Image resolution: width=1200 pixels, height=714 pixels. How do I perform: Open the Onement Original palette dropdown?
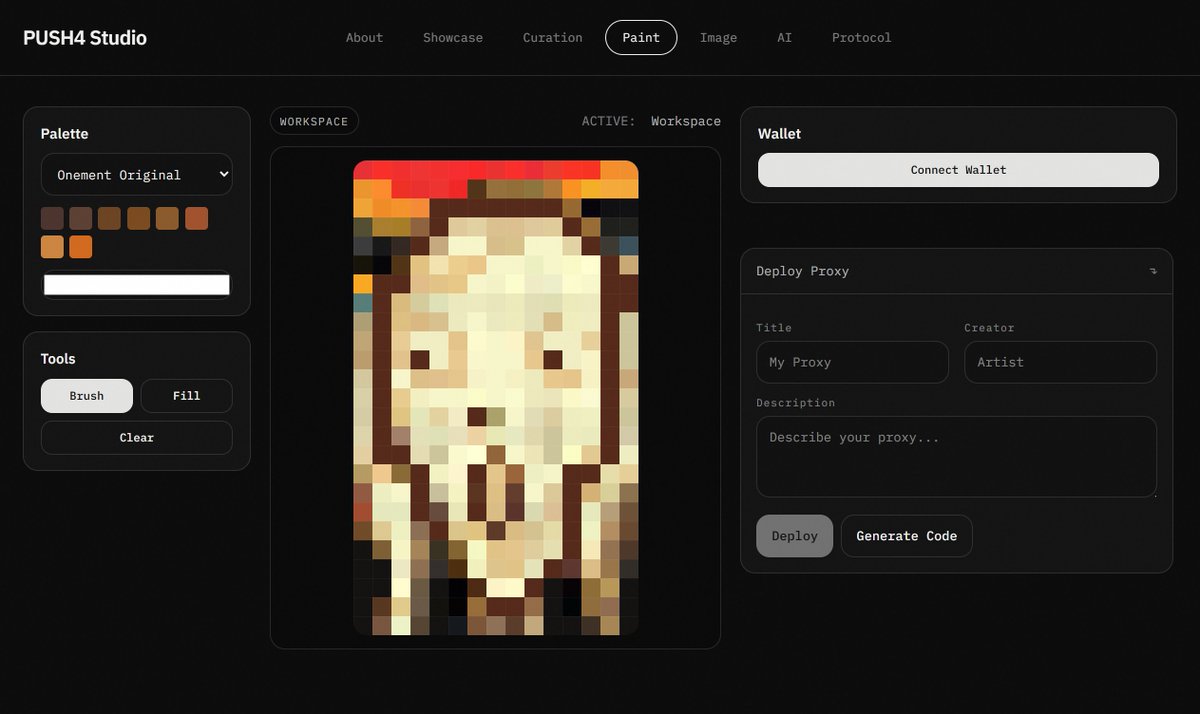pyautogui.click(x=137, y=174)
